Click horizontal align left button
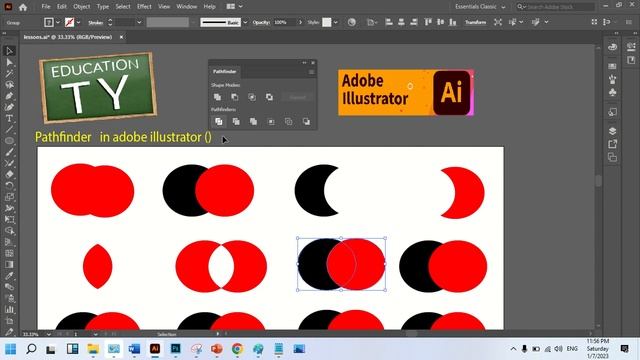 click(389, 22)
